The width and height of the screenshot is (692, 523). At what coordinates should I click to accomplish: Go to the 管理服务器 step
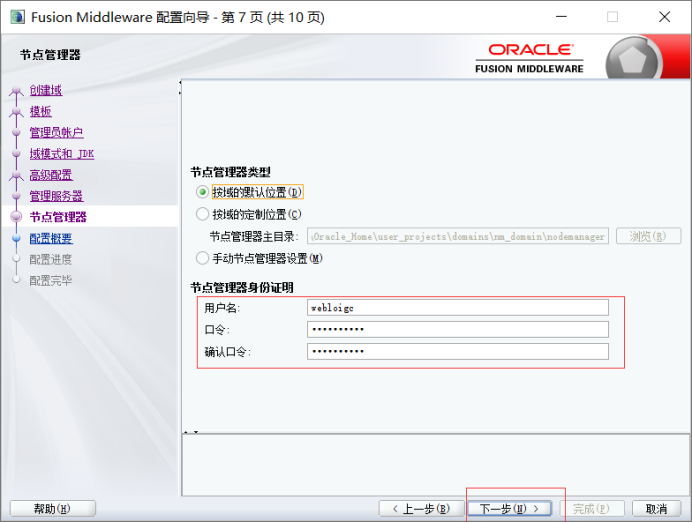(x=56, y=196)
